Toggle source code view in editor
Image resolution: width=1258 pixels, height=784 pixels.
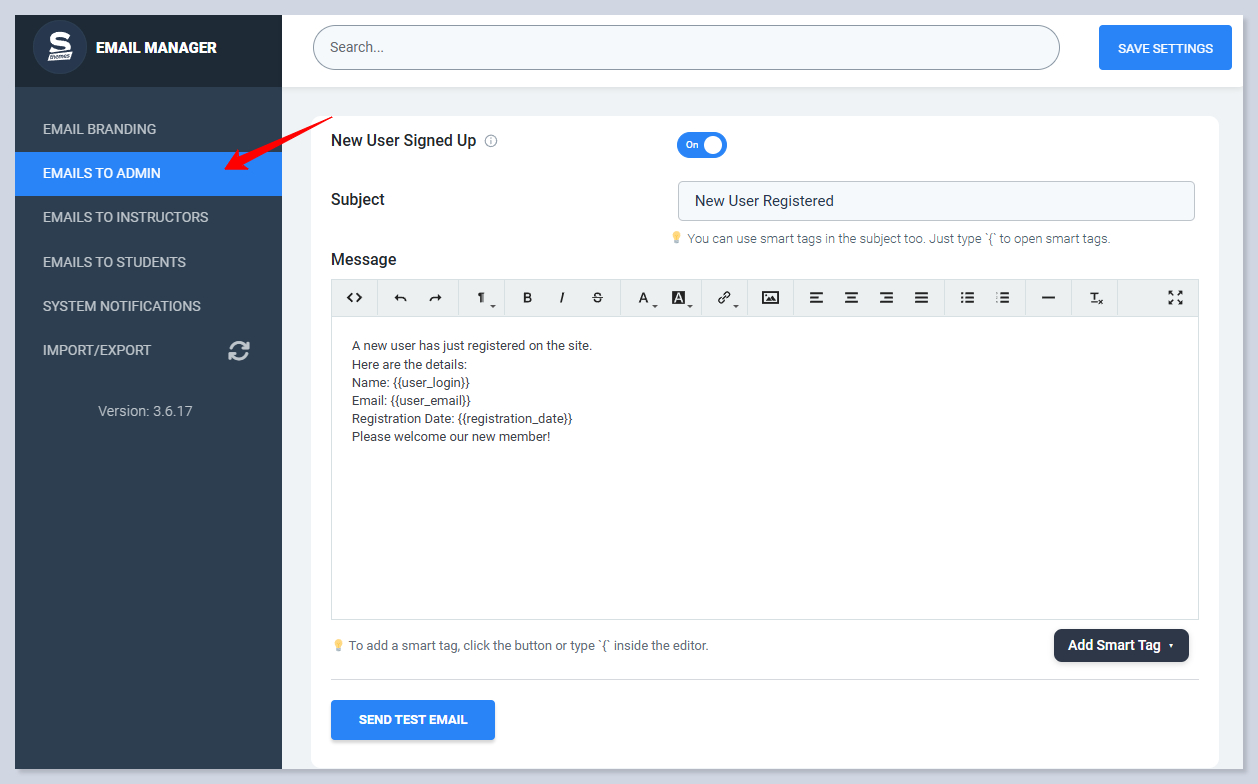pos(354,298)
